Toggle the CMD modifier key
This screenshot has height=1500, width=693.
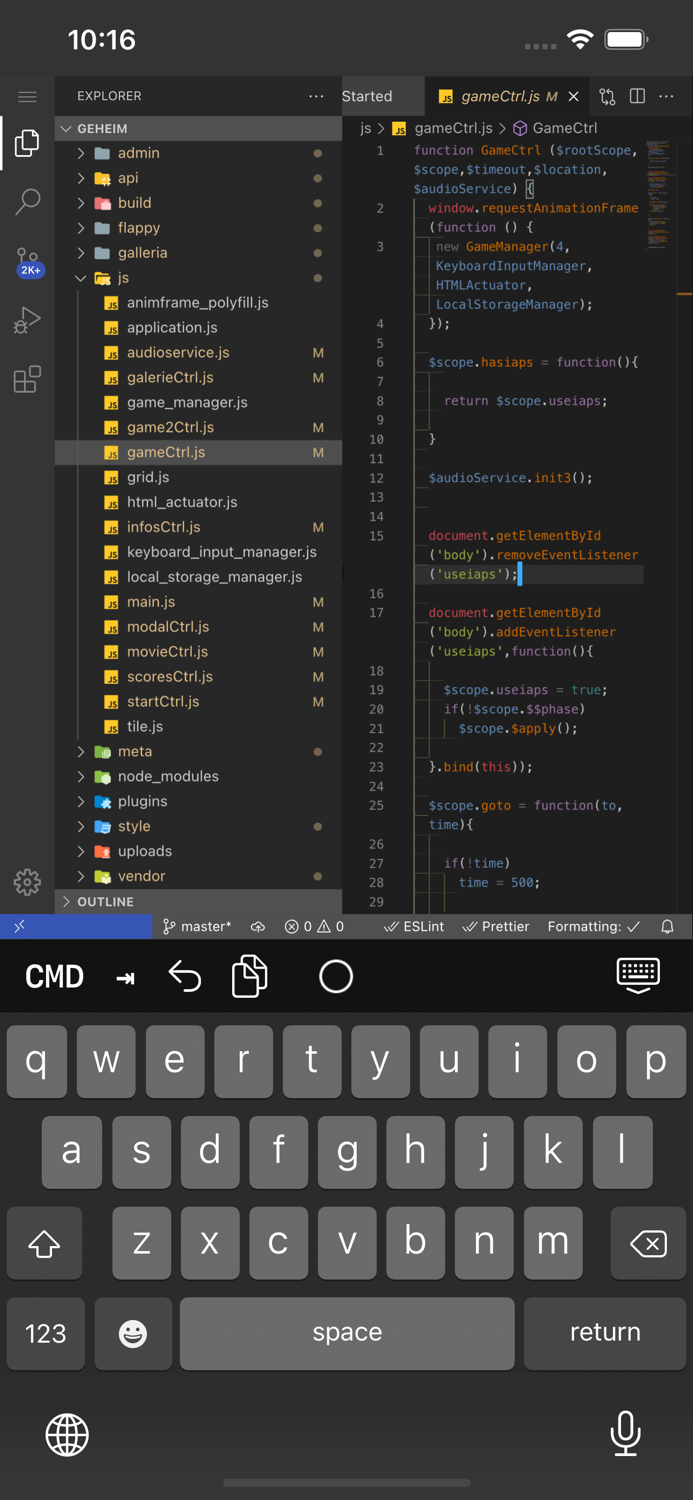[x=54, y=975]
